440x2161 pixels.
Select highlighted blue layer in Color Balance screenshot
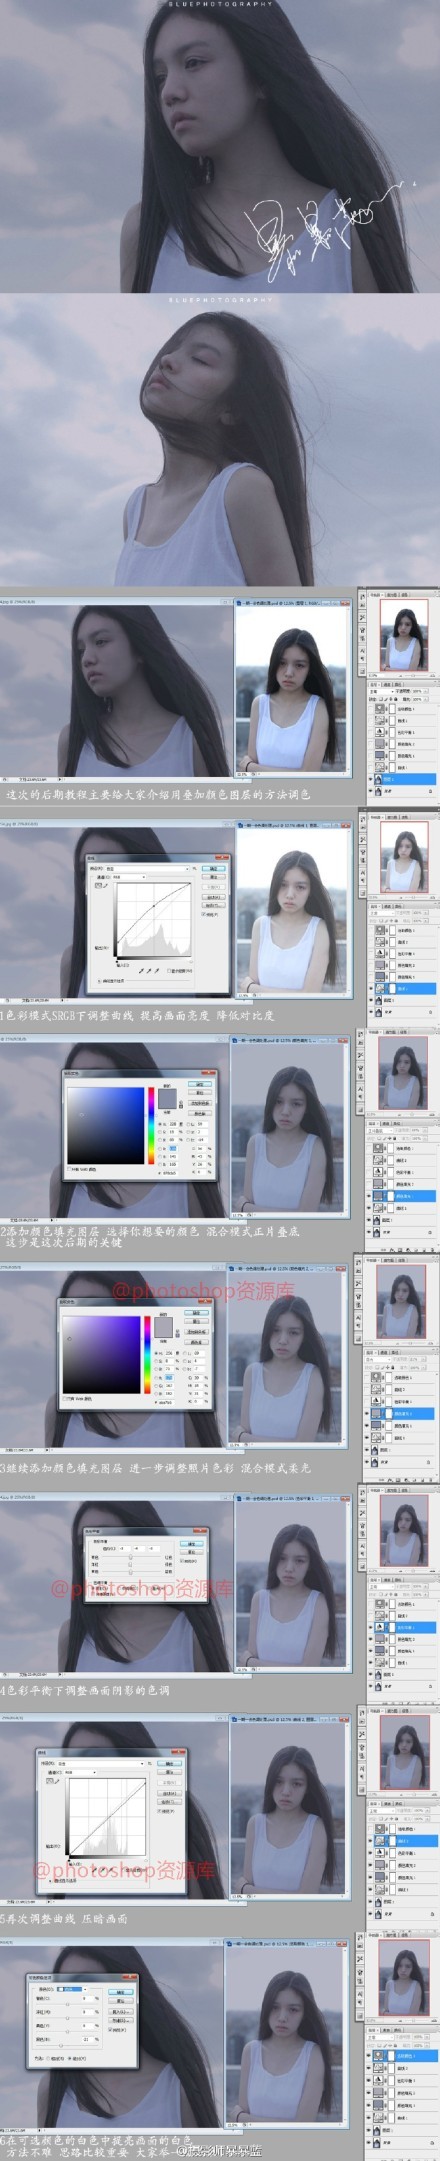pyautogui.click(x=405, y=1627)
